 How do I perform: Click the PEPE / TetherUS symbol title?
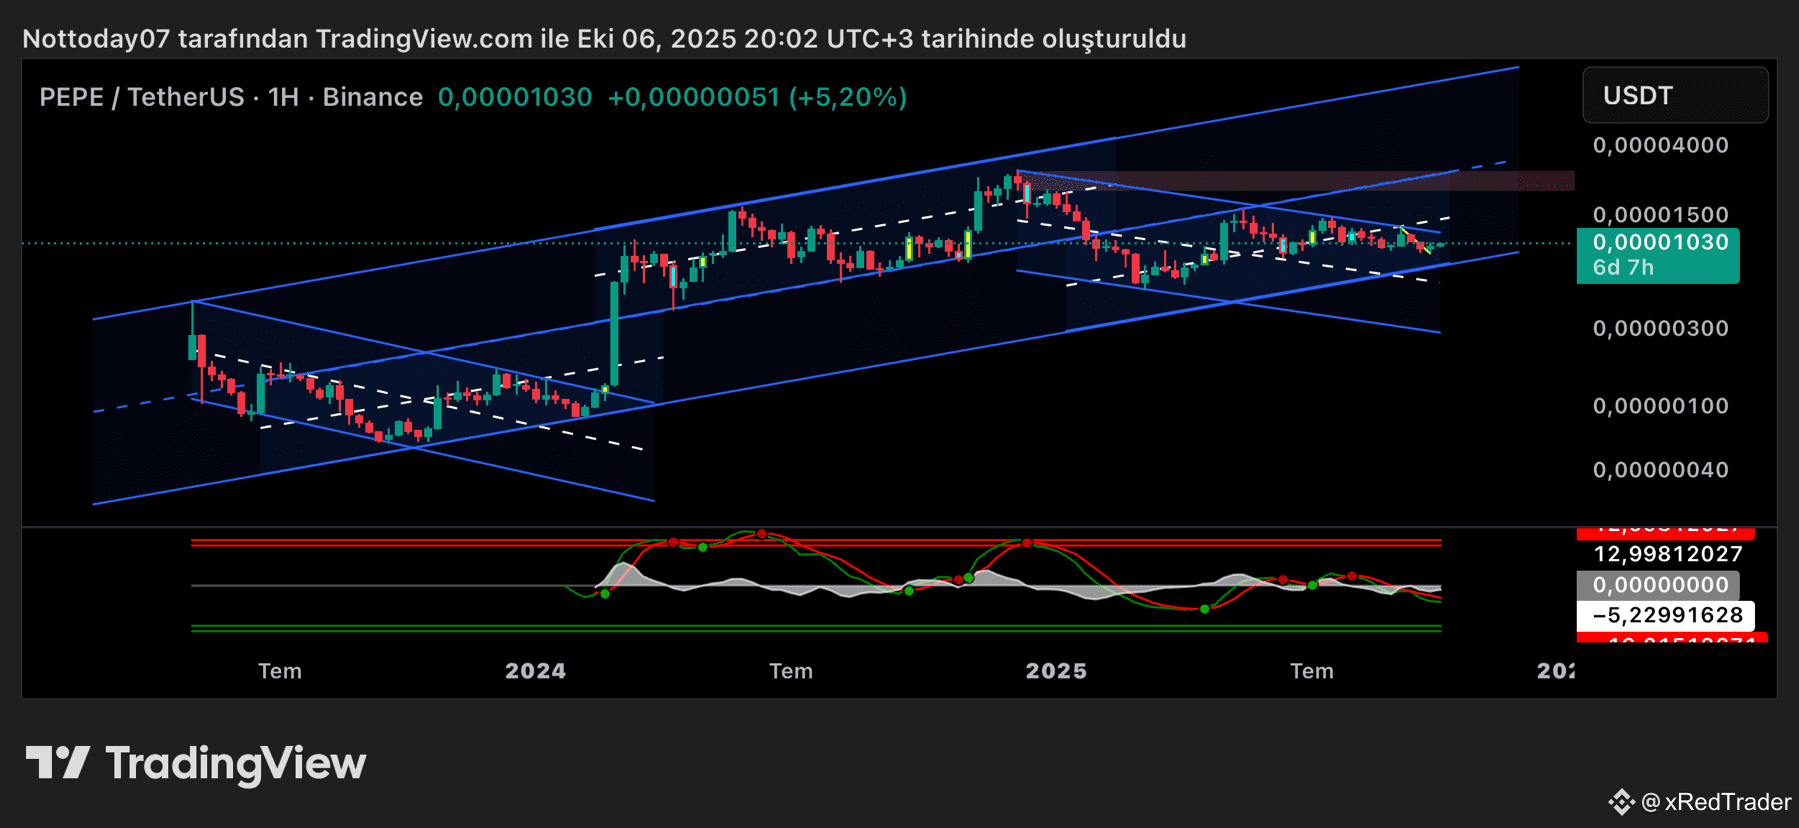point(141,97)
